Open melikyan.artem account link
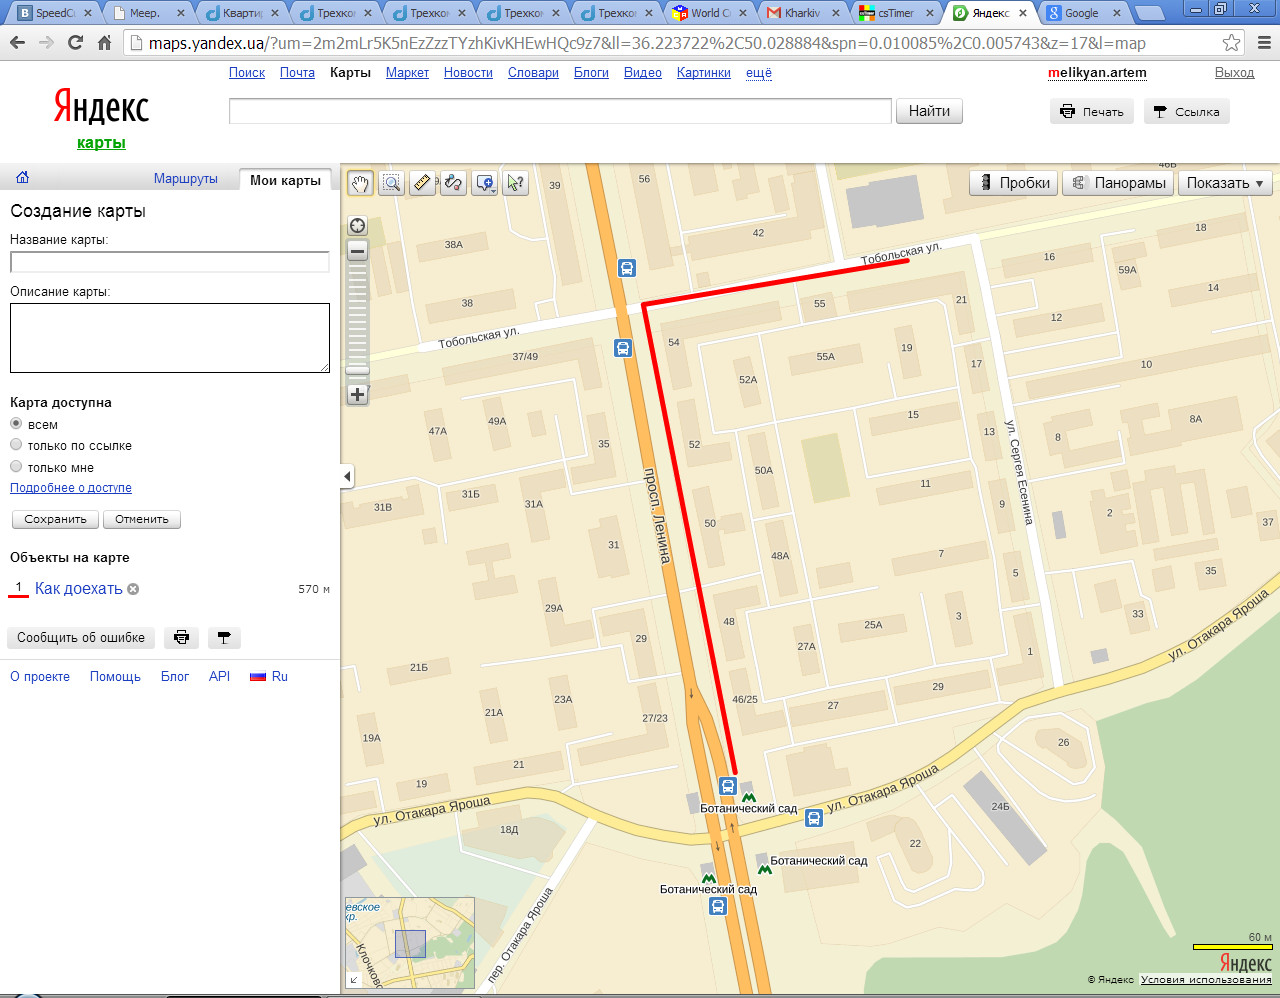 pyautogui.click(x=1097, y=73)
